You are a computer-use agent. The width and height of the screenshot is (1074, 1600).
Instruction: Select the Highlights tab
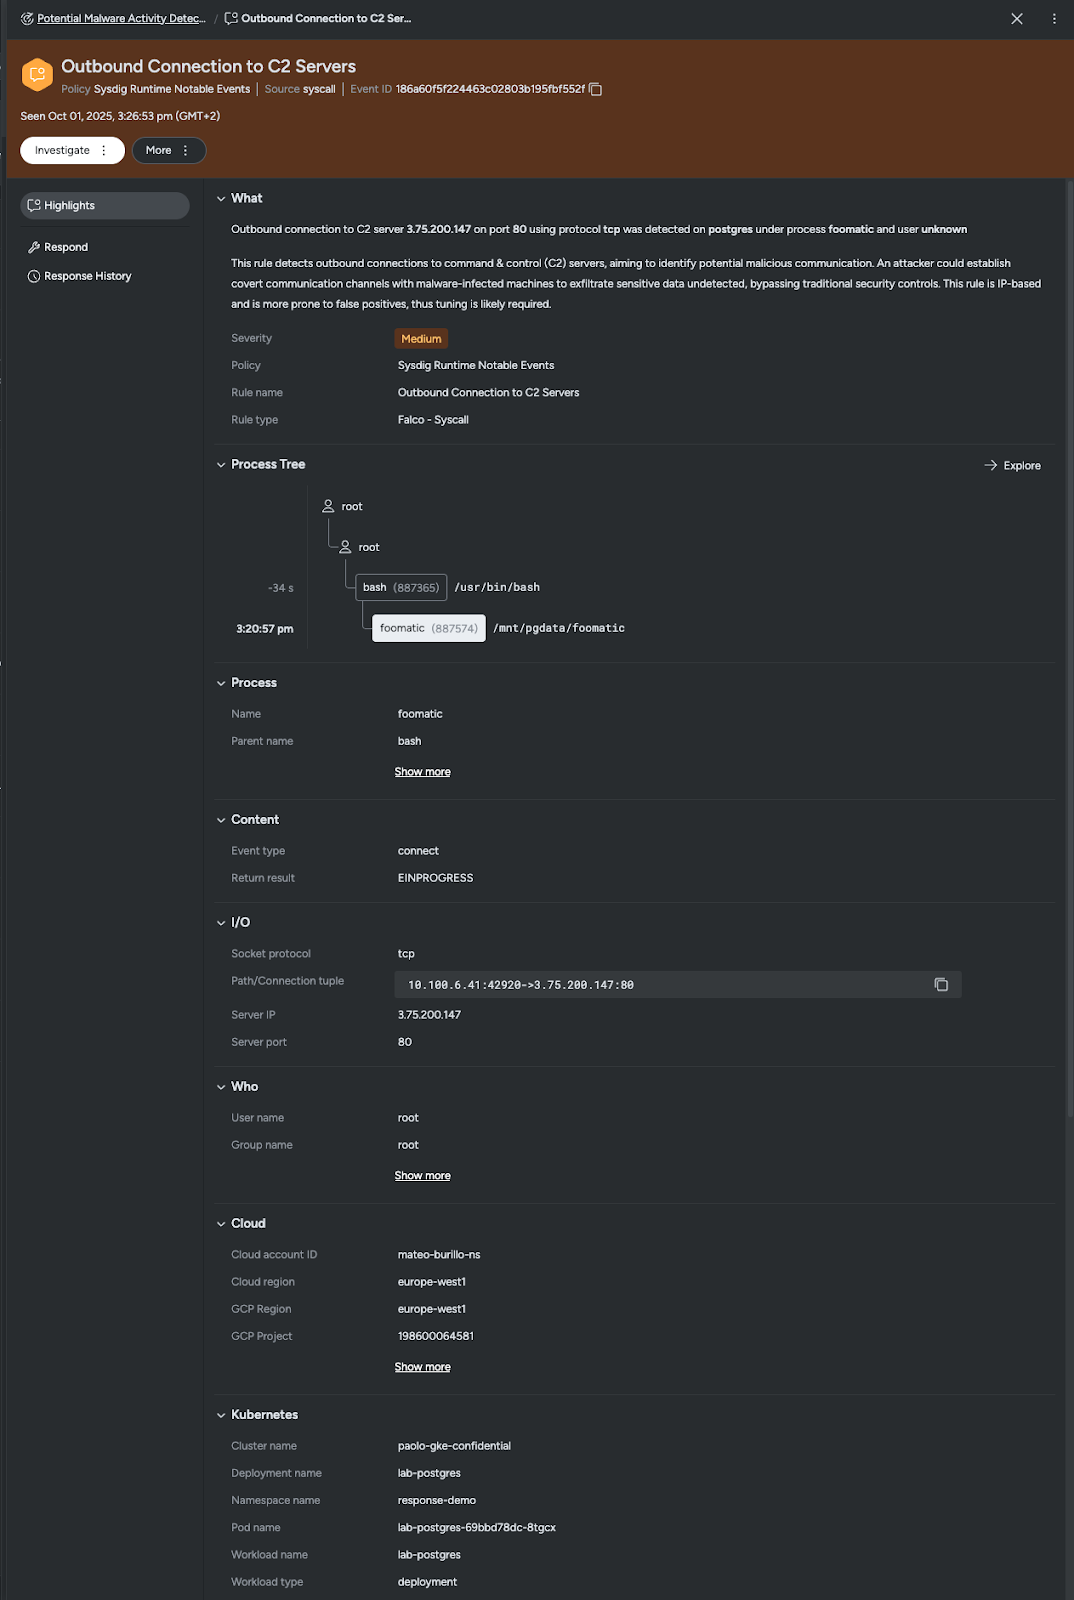coord(105,206)
